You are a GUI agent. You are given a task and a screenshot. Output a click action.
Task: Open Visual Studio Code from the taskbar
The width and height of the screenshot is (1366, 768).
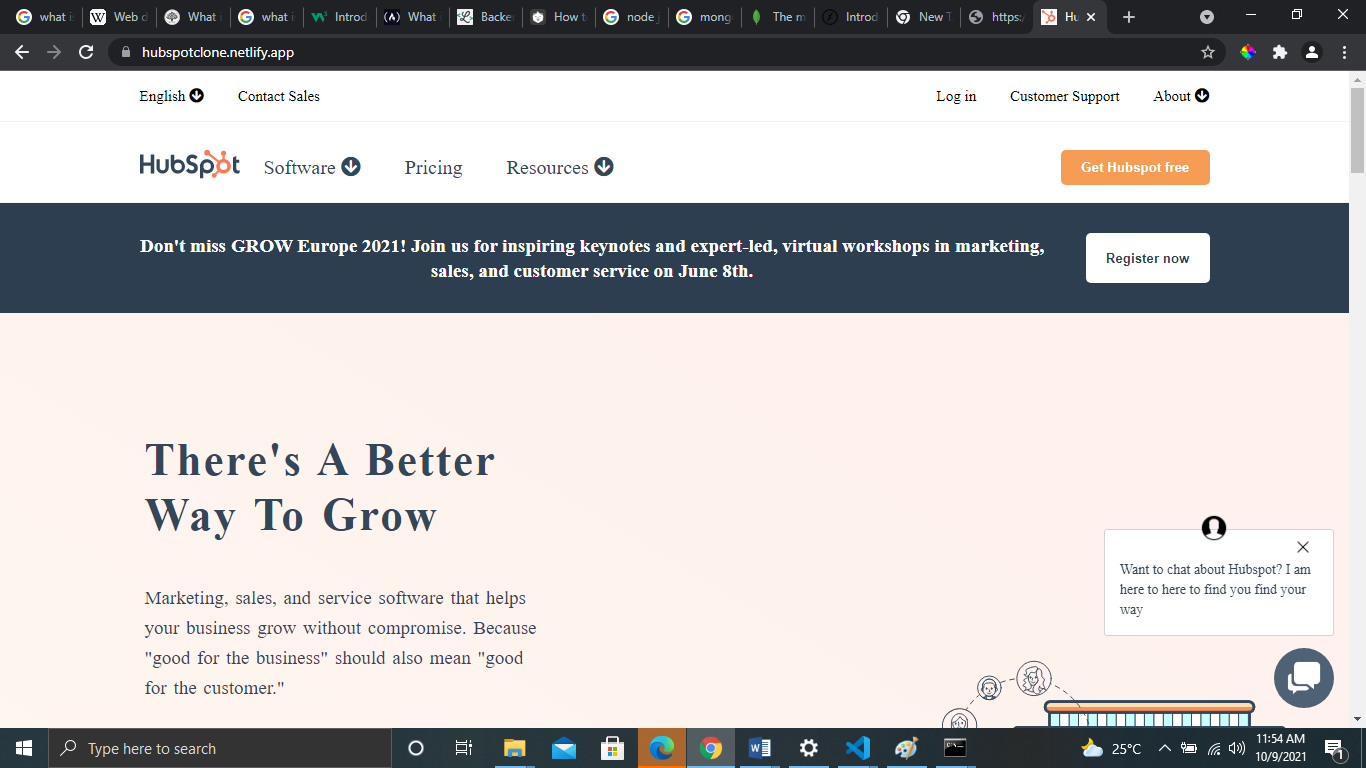(x=857, y=748)
